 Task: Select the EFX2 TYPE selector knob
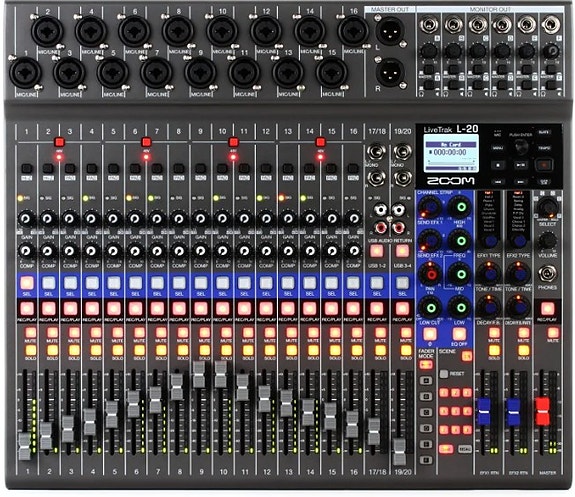point(519,241)
